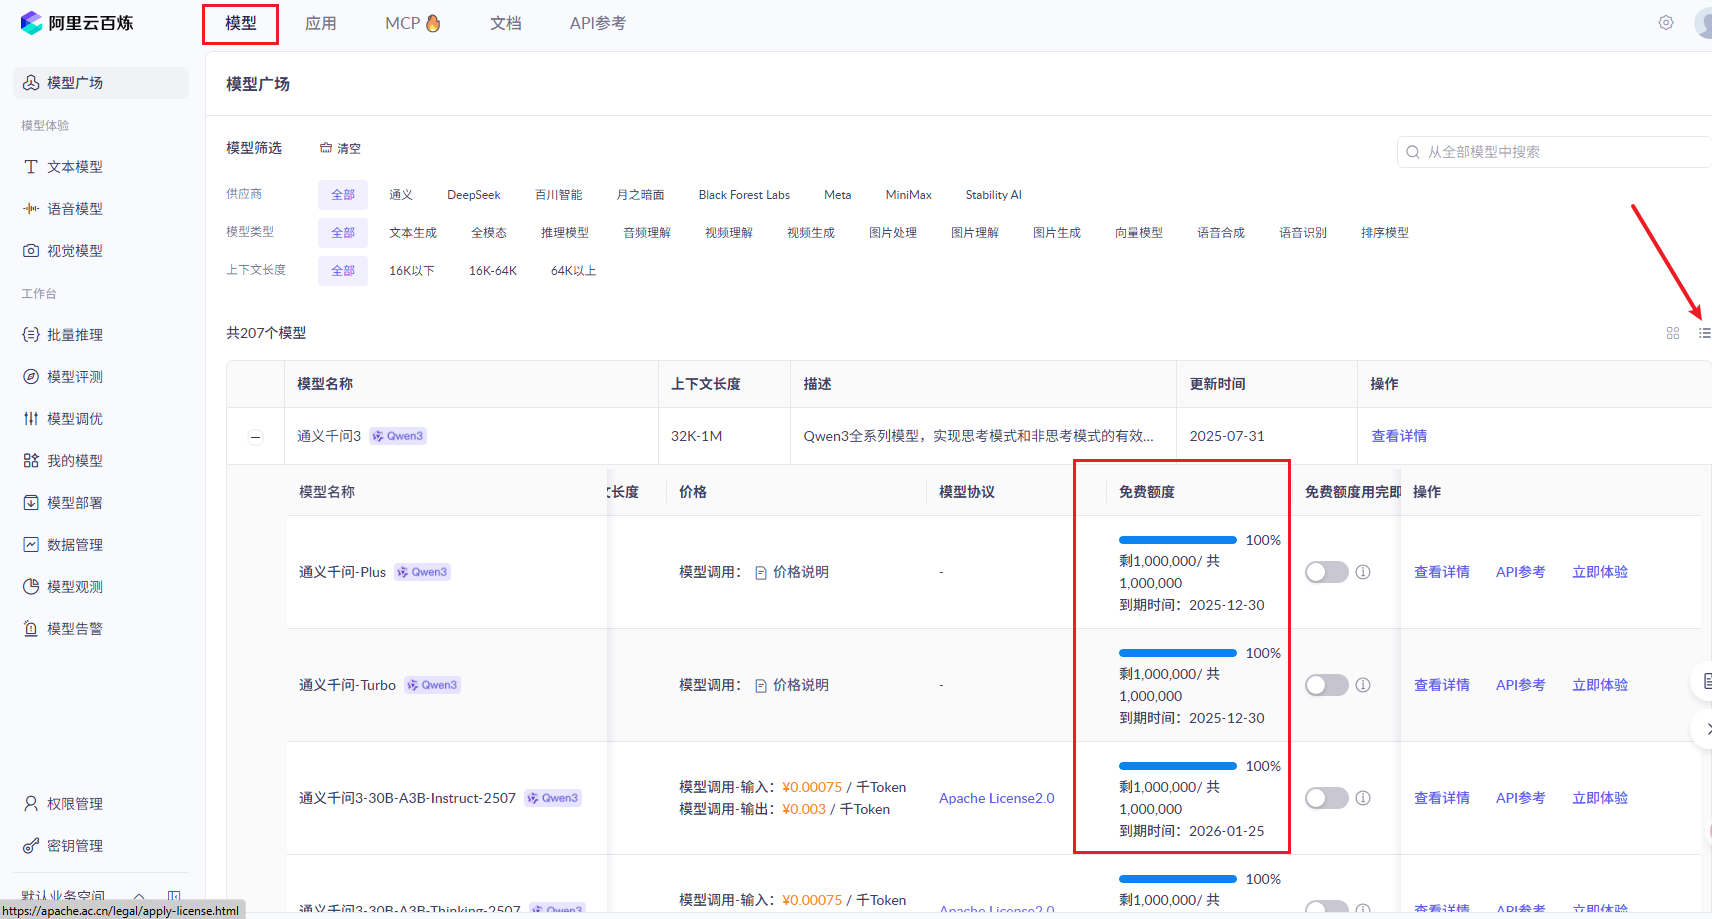This screenshot has height=919, width=1712.
Task: Focus the 从全部模型中搜索 search box
Action: (x=1555, y=152)
